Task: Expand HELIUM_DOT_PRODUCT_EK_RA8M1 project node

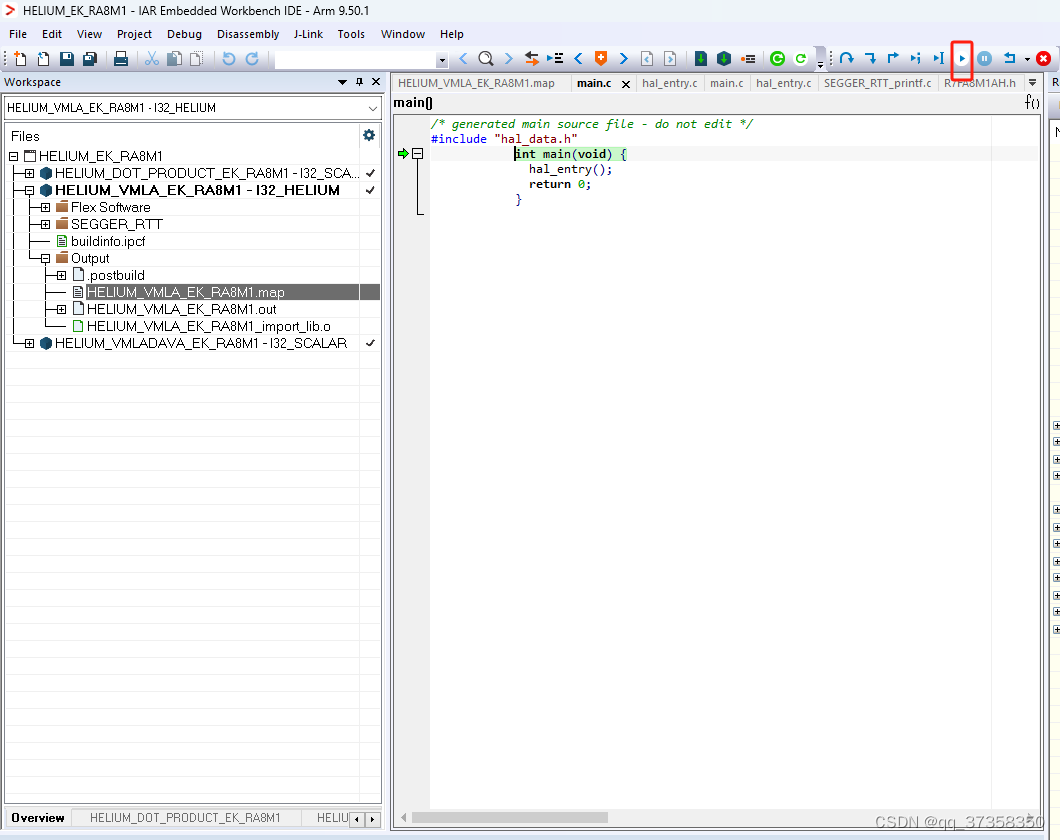Action: [30, 173]
